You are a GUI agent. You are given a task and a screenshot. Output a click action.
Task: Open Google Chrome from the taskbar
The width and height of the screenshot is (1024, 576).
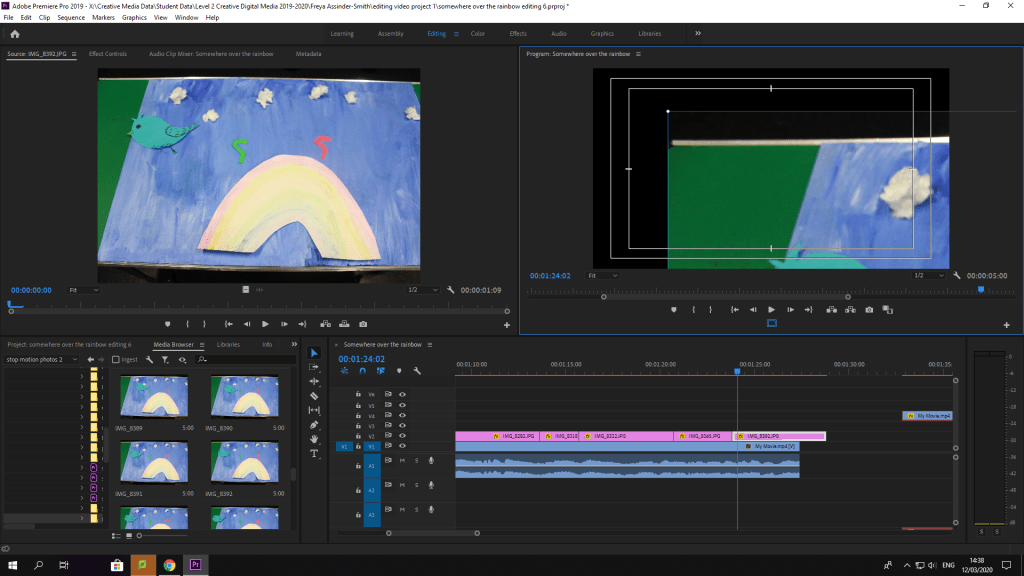[x=169, y=565]
